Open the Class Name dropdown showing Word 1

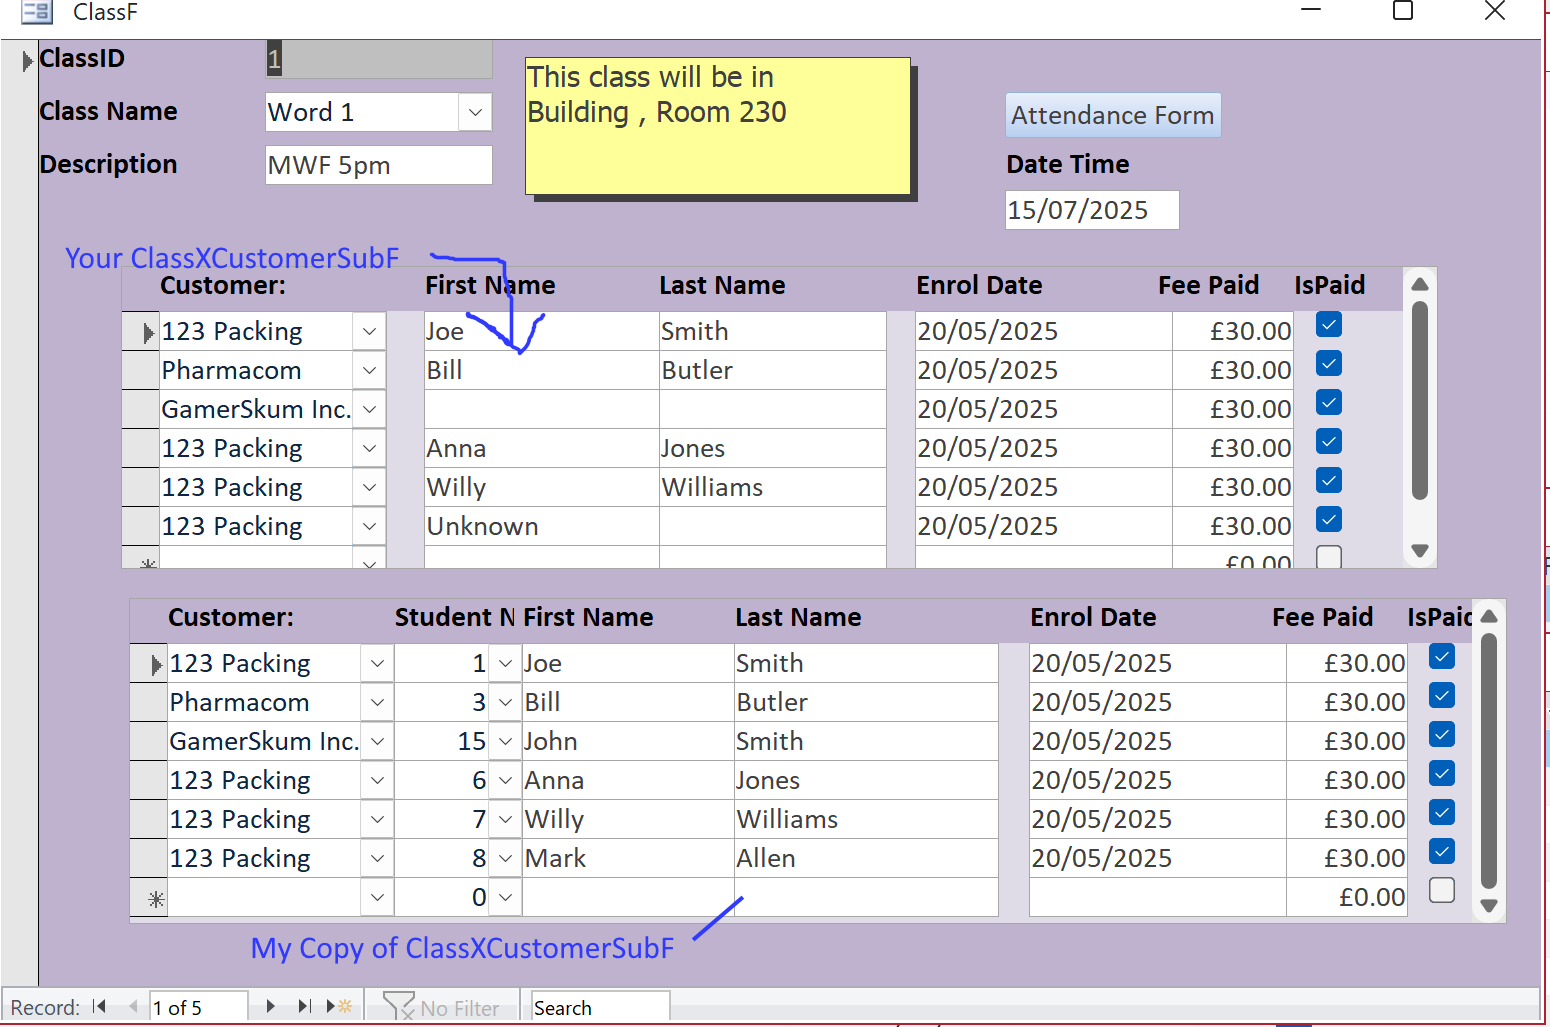pyautogui.click(x=475, y=112)
